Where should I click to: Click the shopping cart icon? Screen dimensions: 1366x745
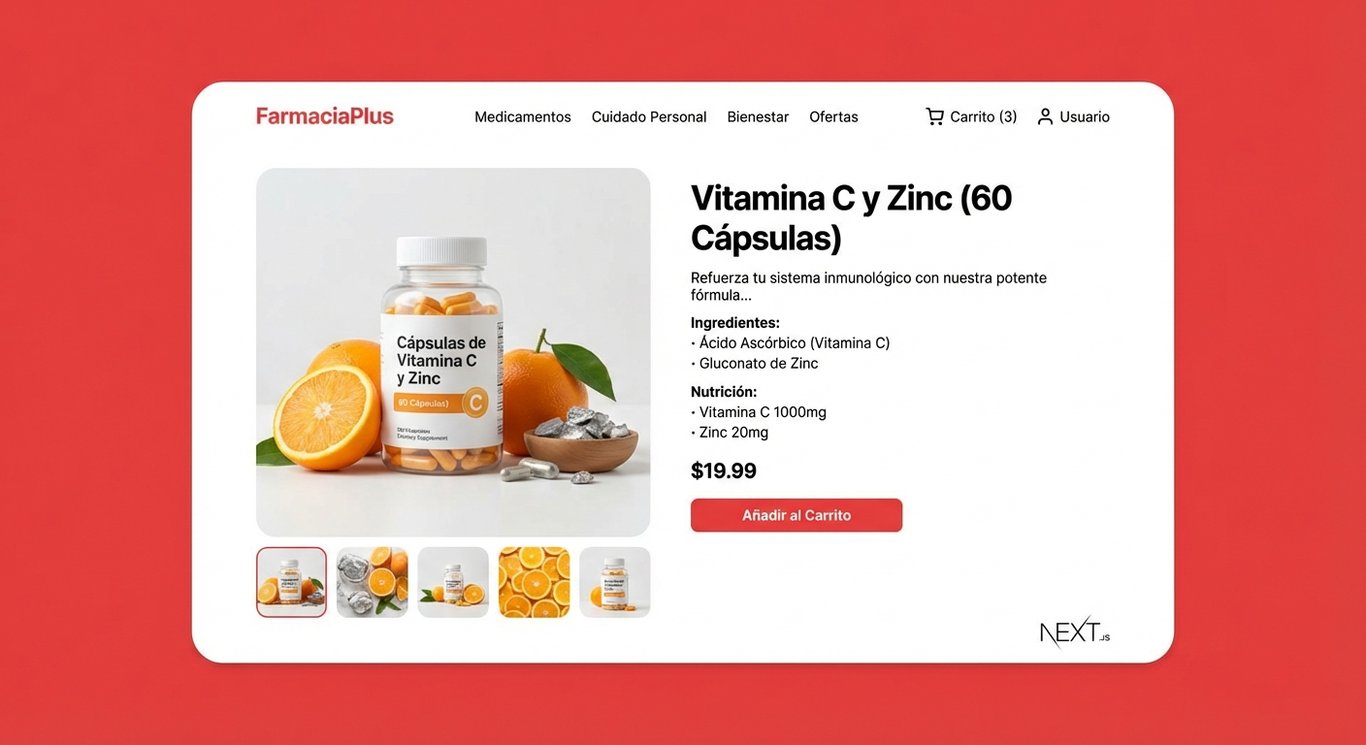pyautogui.click(x=934, y=117)
